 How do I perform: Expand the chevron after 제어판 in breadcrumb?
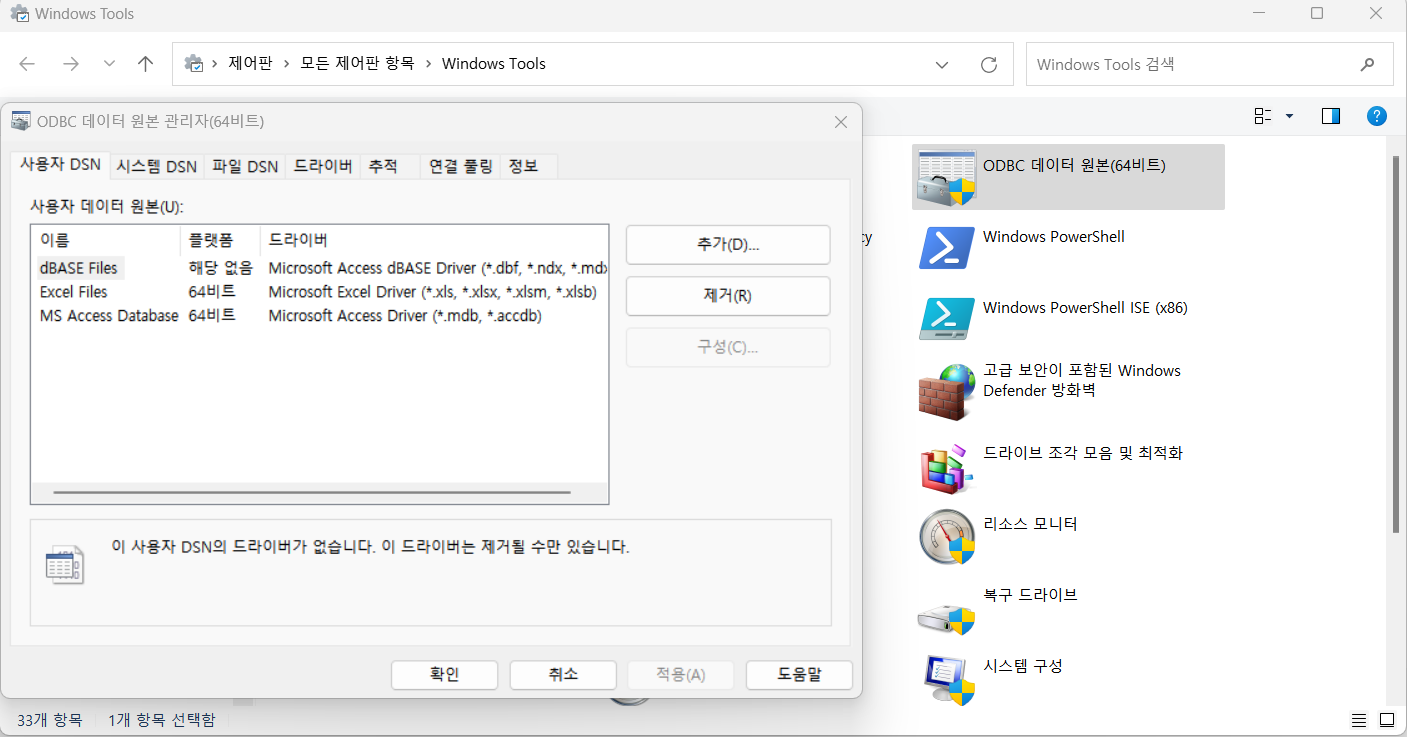tap(286, 64)
